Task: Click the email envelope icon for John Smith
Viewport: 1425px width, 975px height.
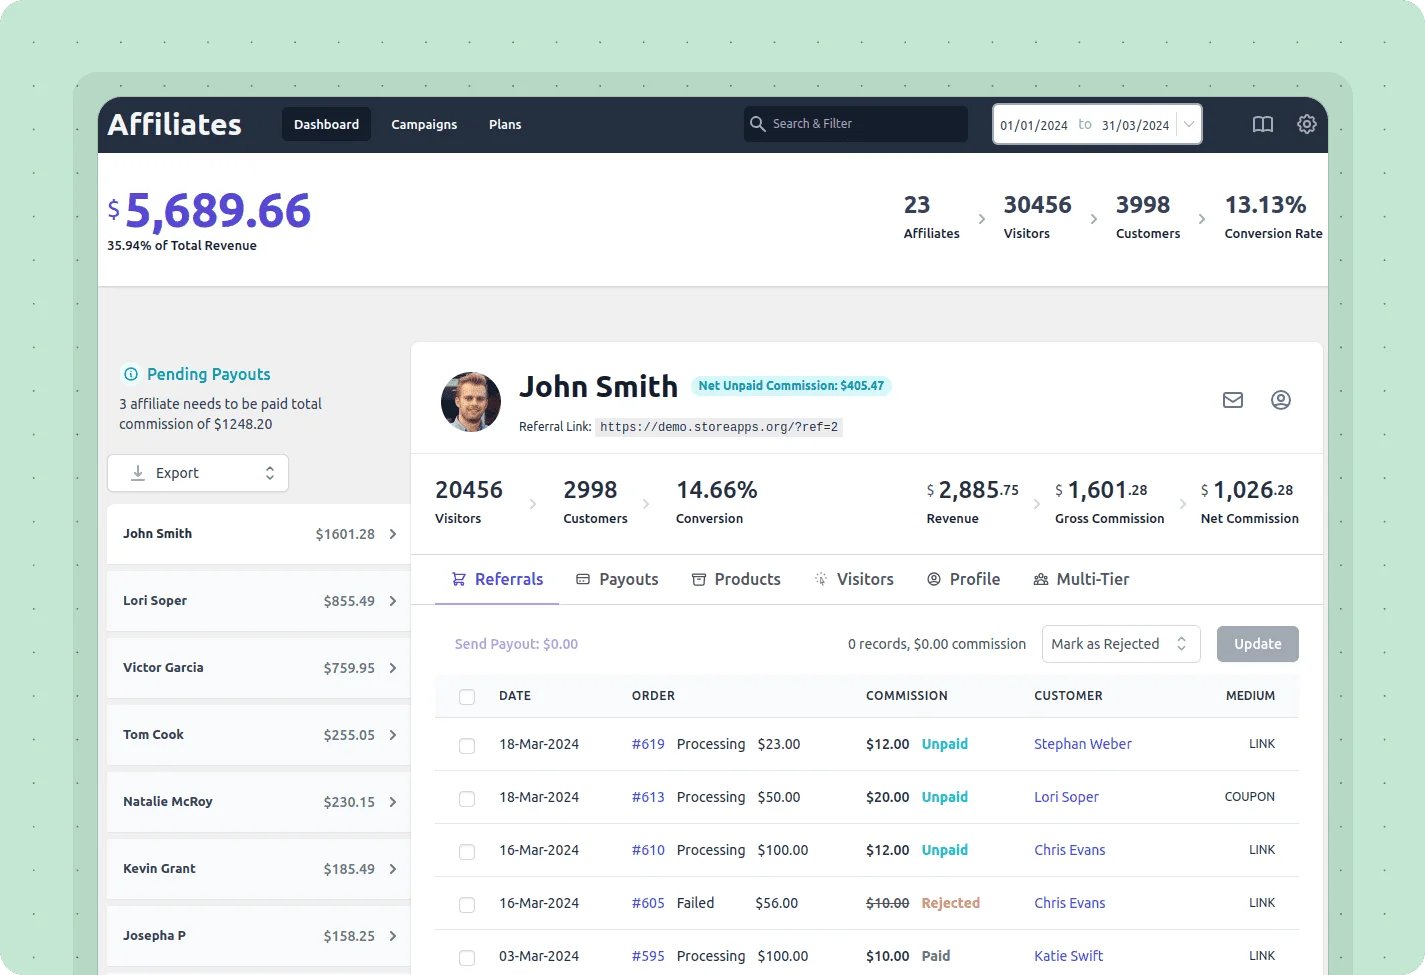Action: [x=1233, y=400]
